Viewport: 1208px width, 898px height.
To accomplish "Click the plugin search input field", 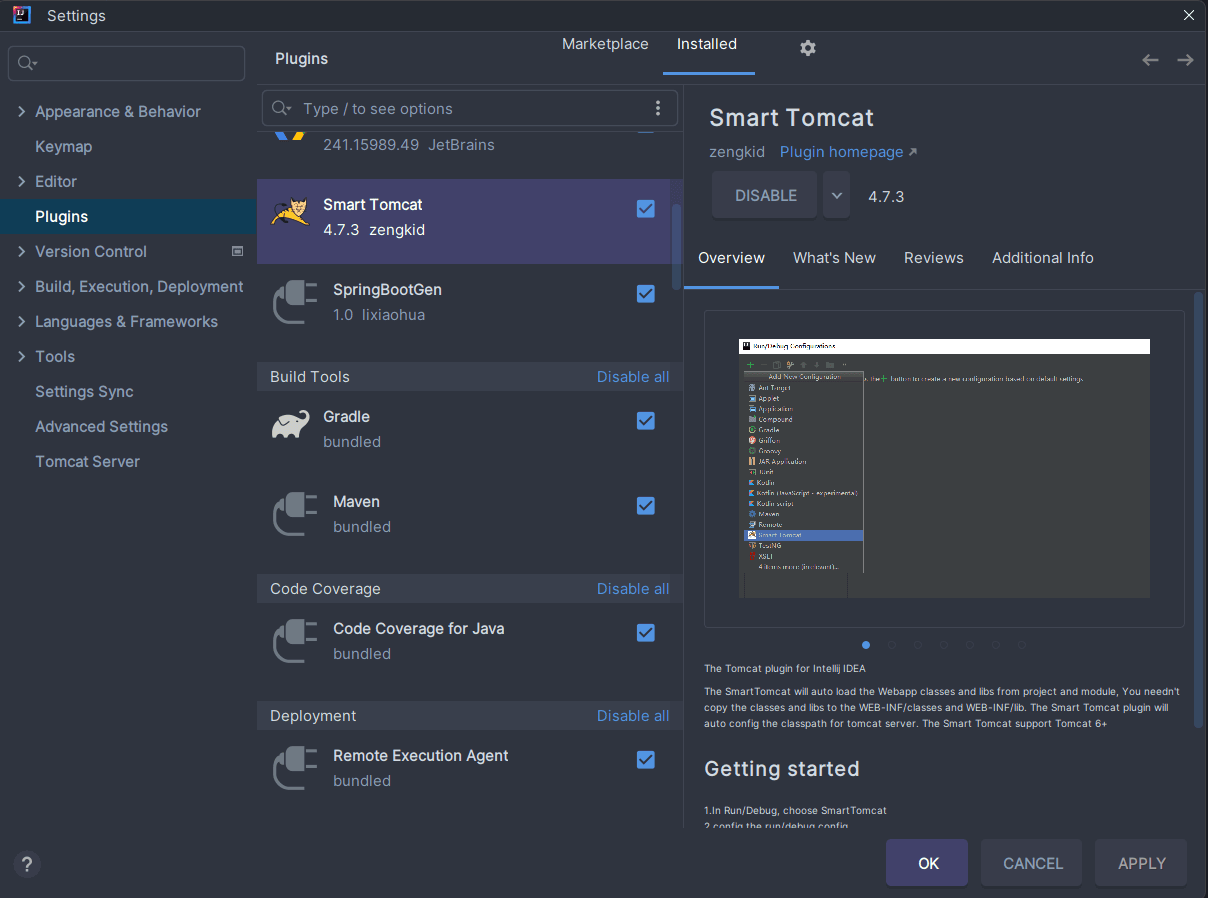I will tap(470, 108).
